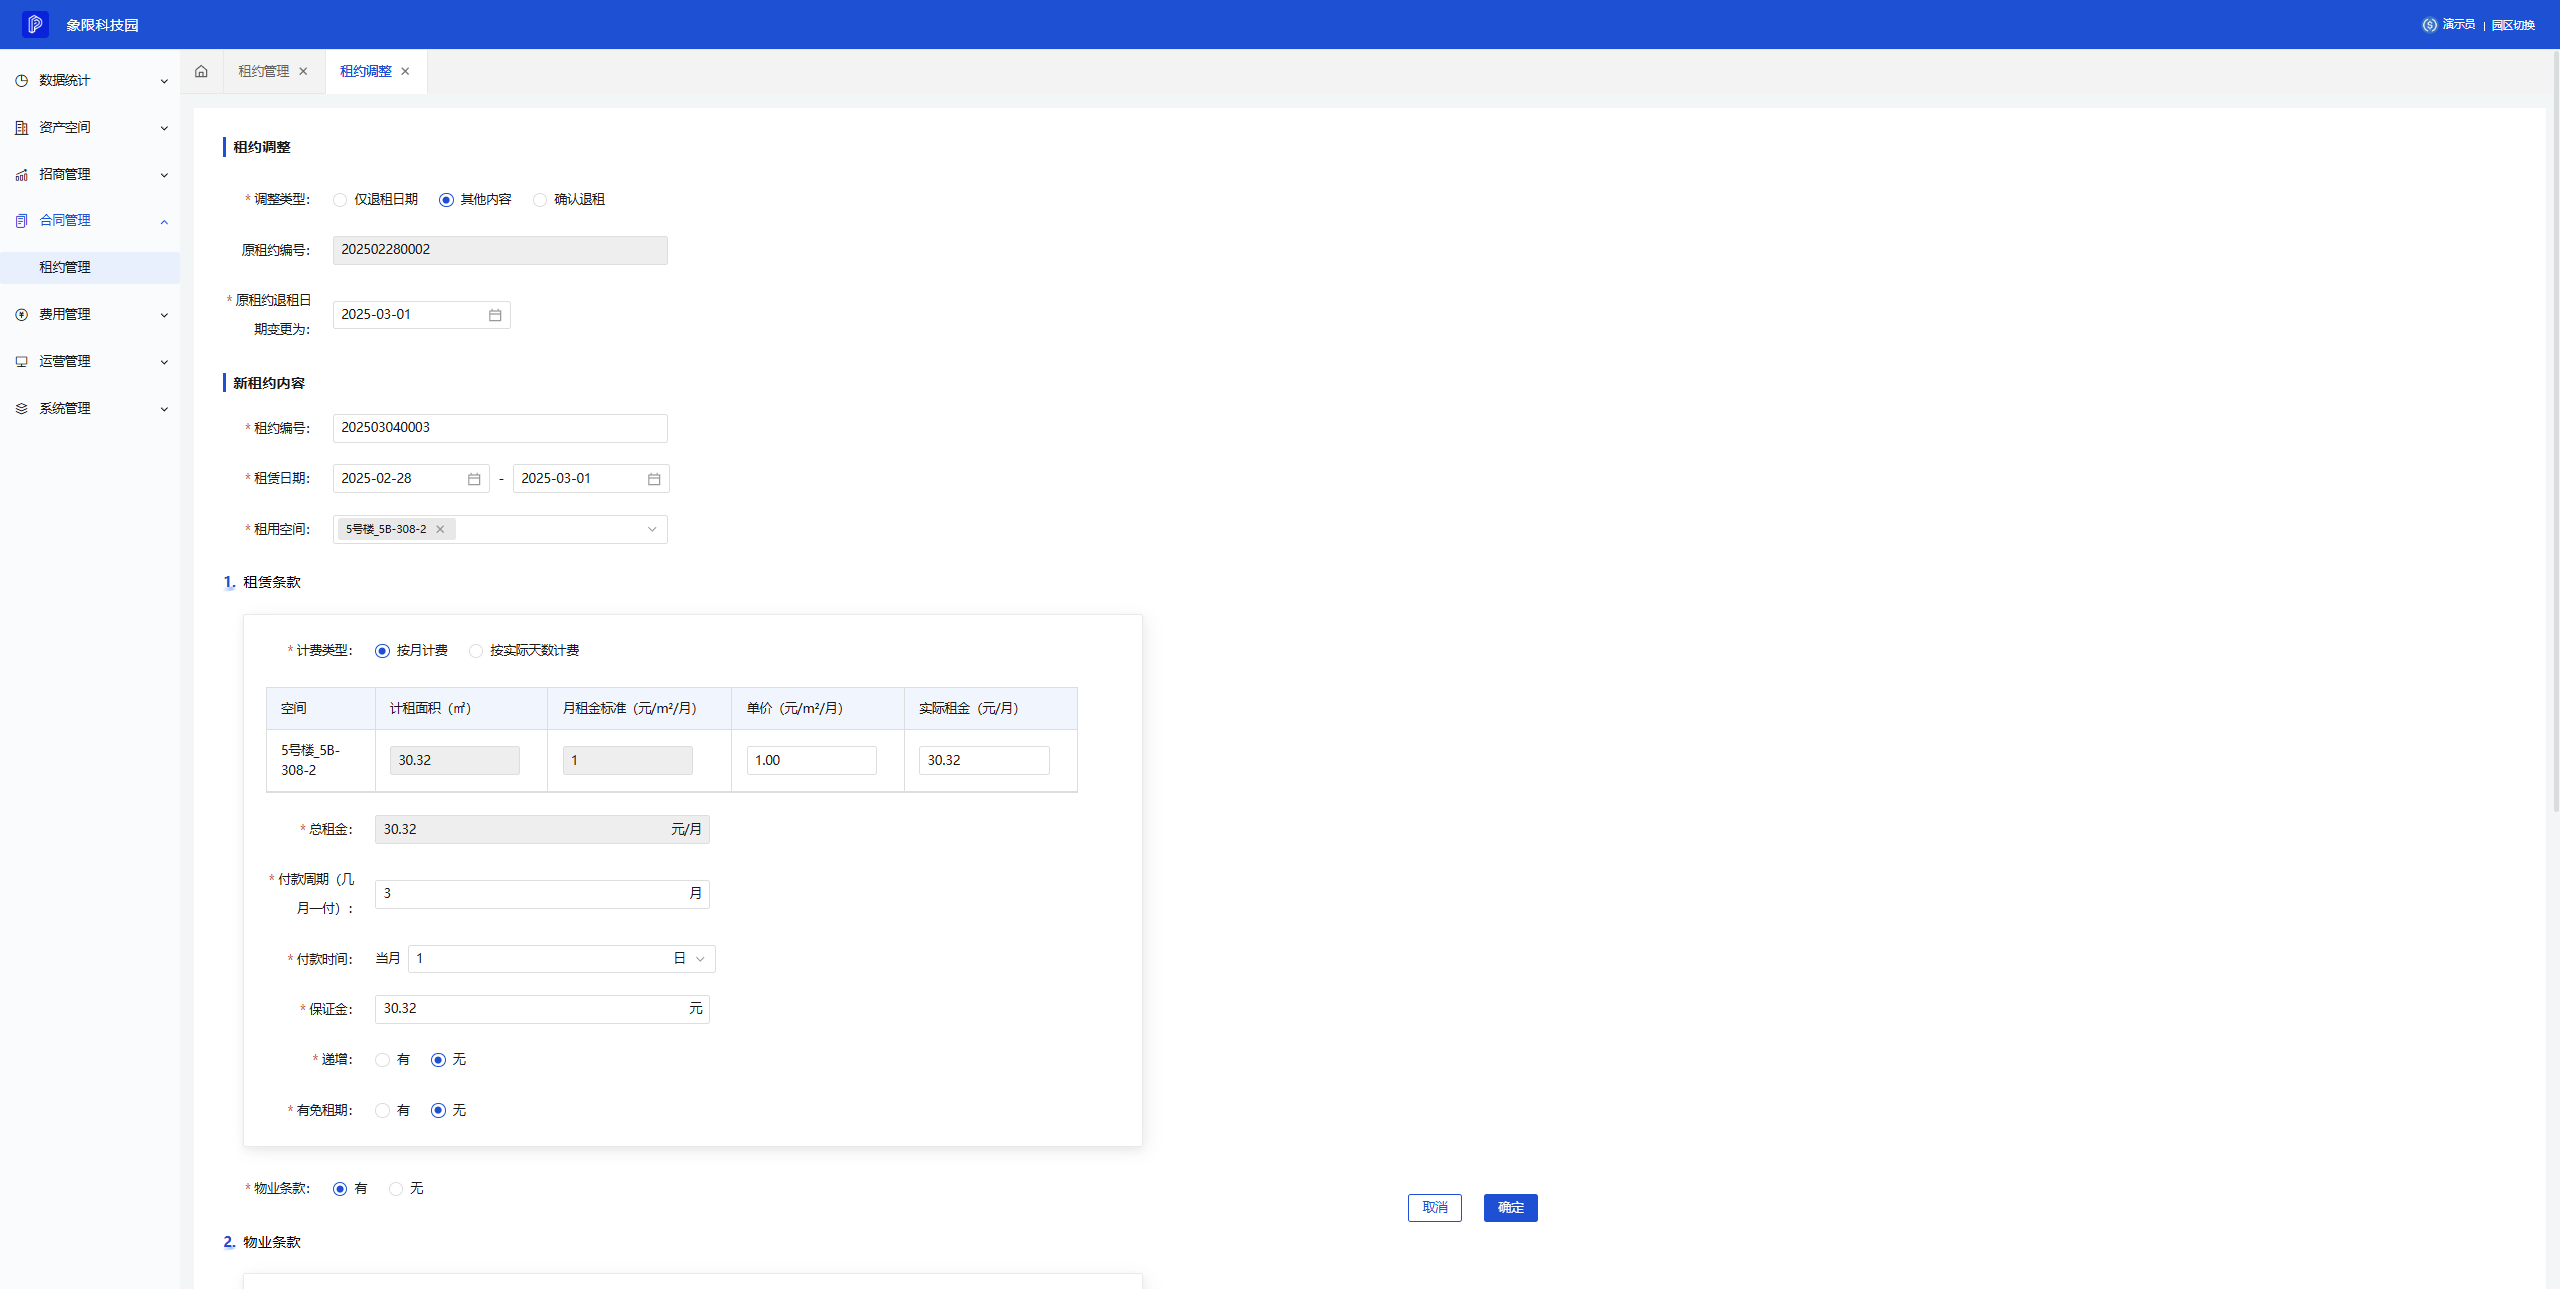This screenshot has width=2560, height=1289.
Task: Open 租约管理 sidebar submenu item
Action: point(65,267)
